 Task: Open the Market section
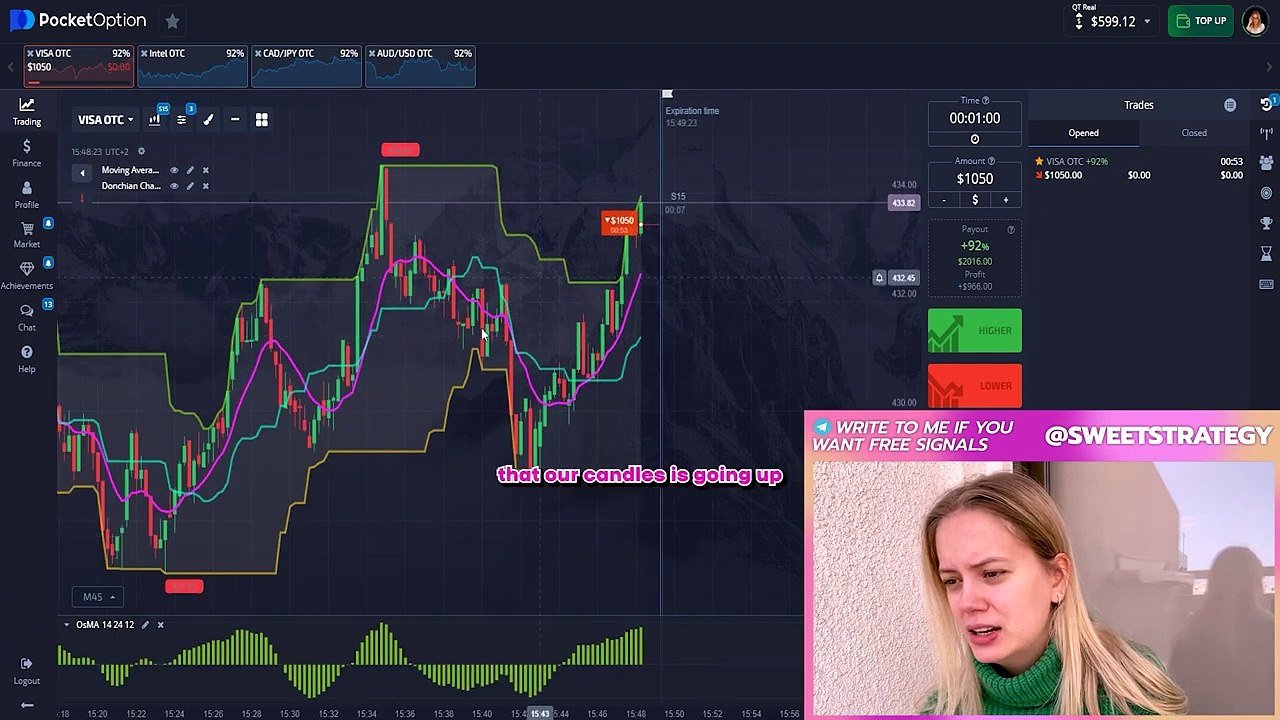(x=27, y=235)
